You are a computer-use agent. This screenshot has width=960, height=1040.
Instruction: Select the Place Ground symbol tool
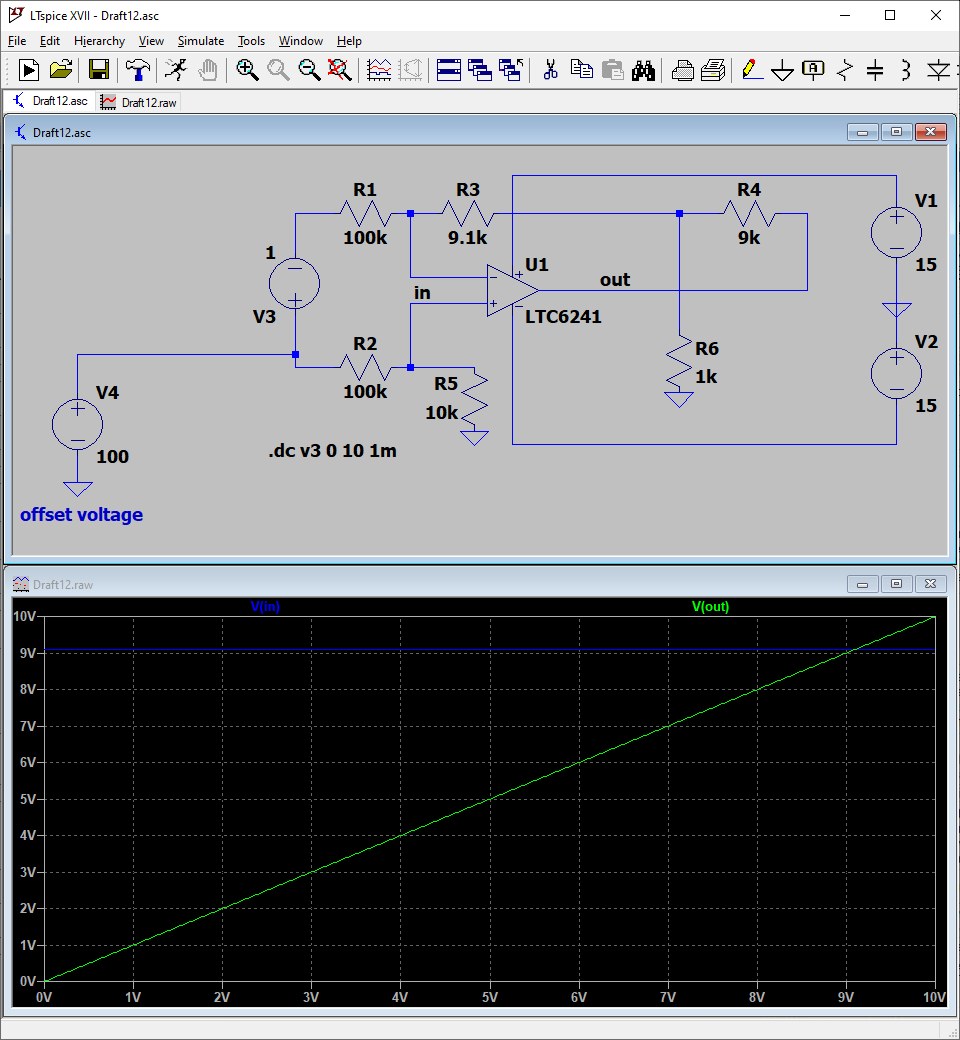pos(783,70)
